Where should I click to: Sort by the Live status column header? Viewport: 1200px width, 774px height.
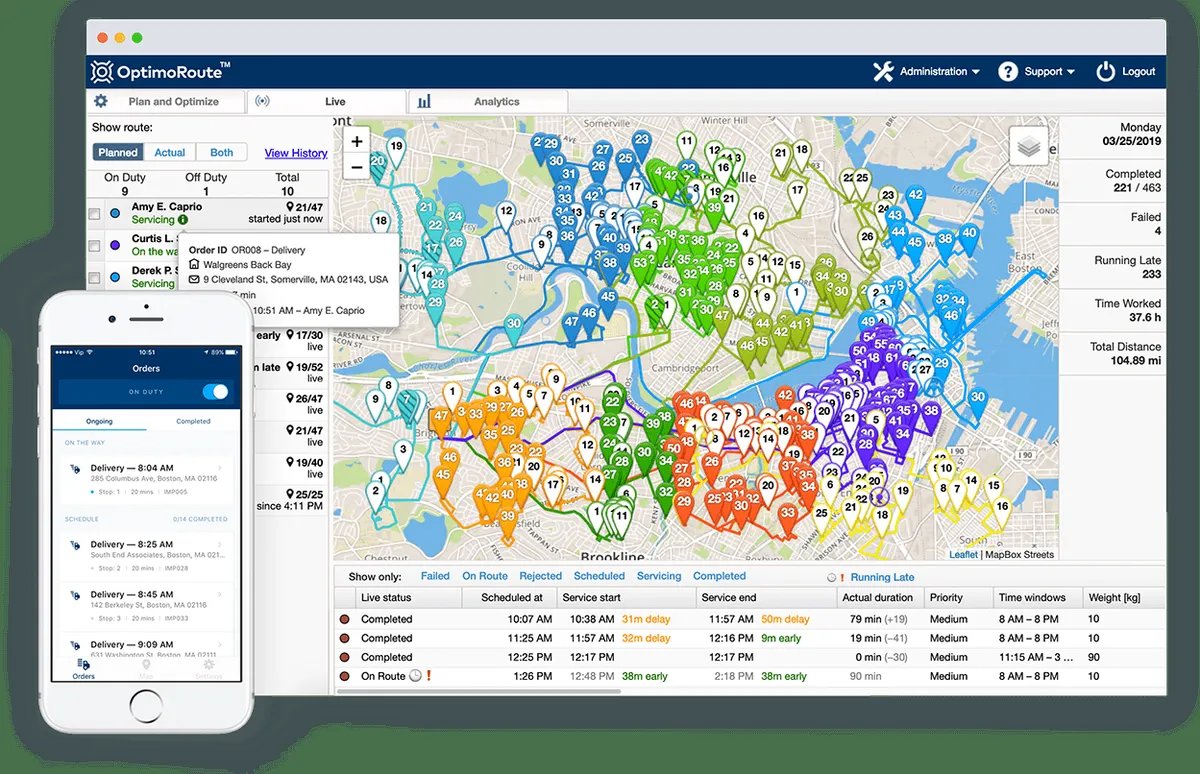pyautogui.click(x=408, y=597)
